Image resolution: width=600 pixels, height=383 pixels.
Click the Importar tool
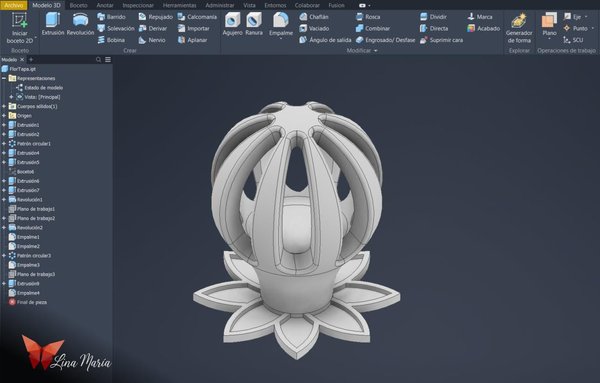point(194,28)
